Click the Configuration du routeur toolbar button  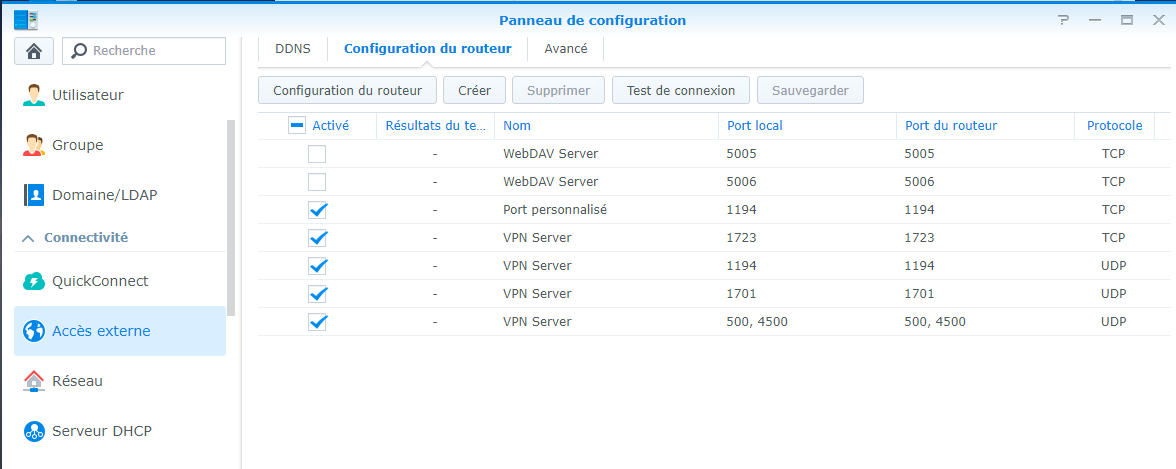point(347,90)
